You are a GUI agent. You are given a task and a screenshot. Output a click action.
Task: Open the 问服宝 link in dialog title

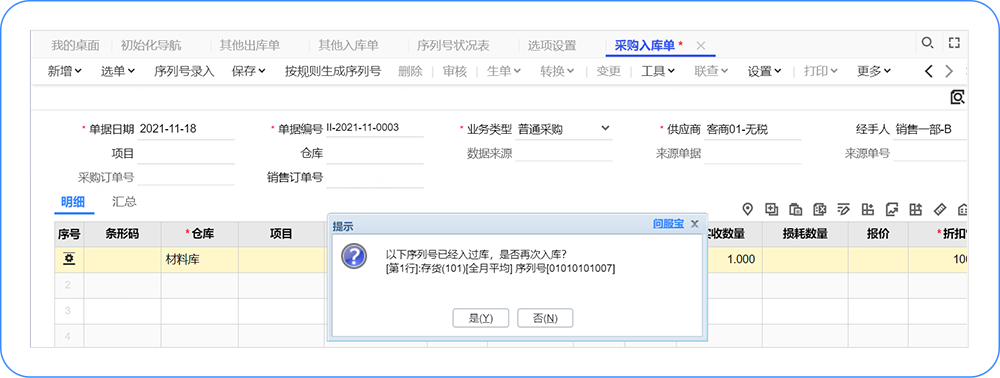[x=668, y=224]
